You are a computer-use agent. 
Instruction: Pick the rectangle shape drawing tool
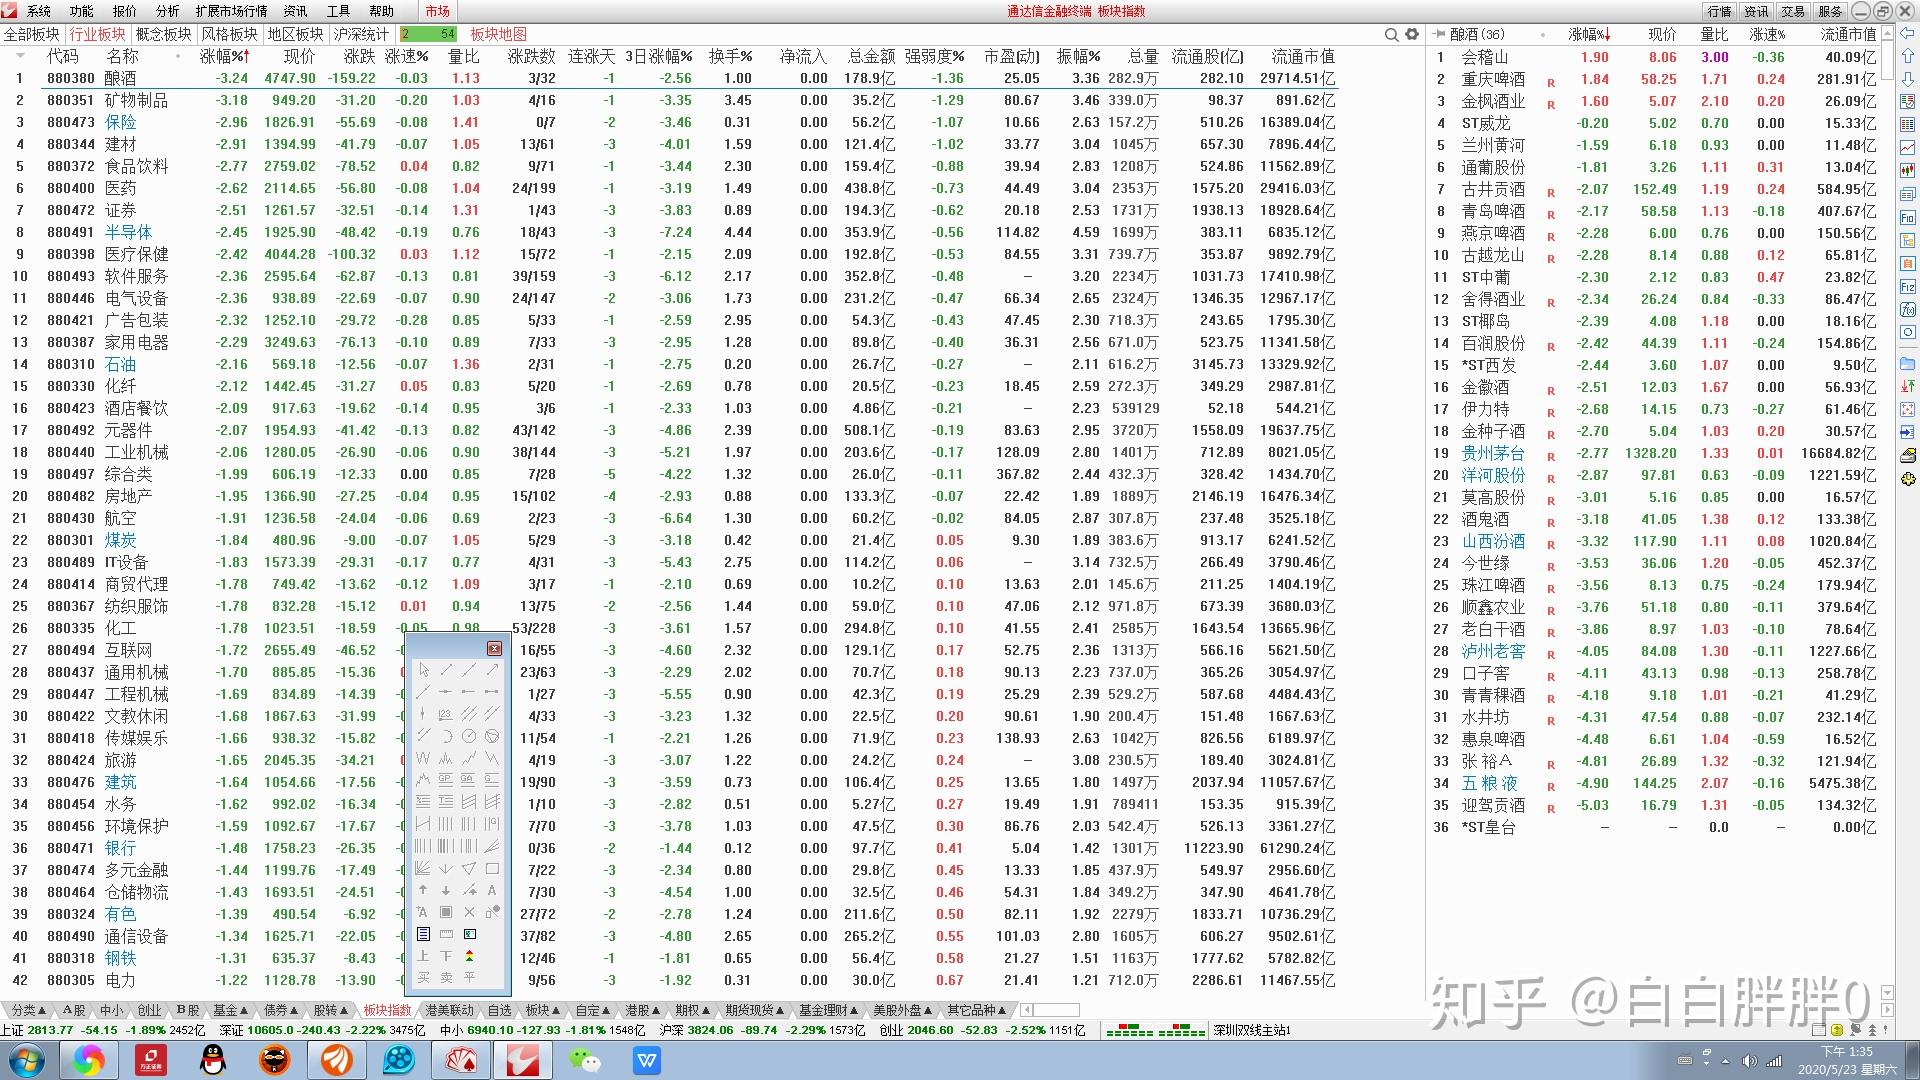492,868
